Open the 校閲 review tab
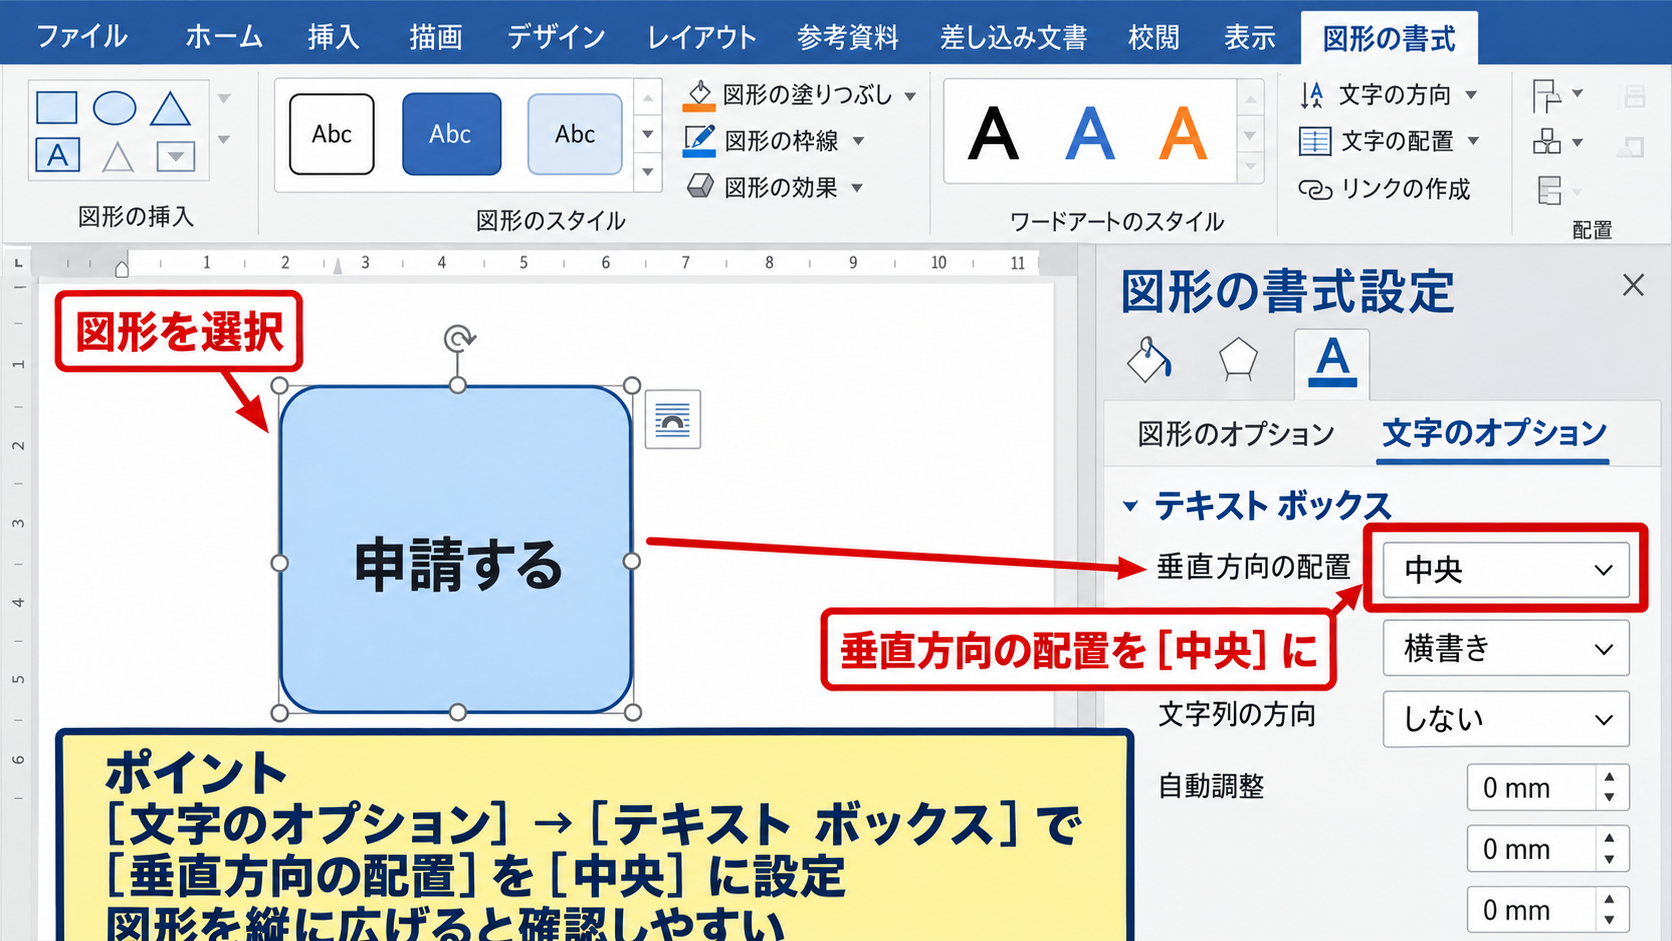 pos(1154,37)
